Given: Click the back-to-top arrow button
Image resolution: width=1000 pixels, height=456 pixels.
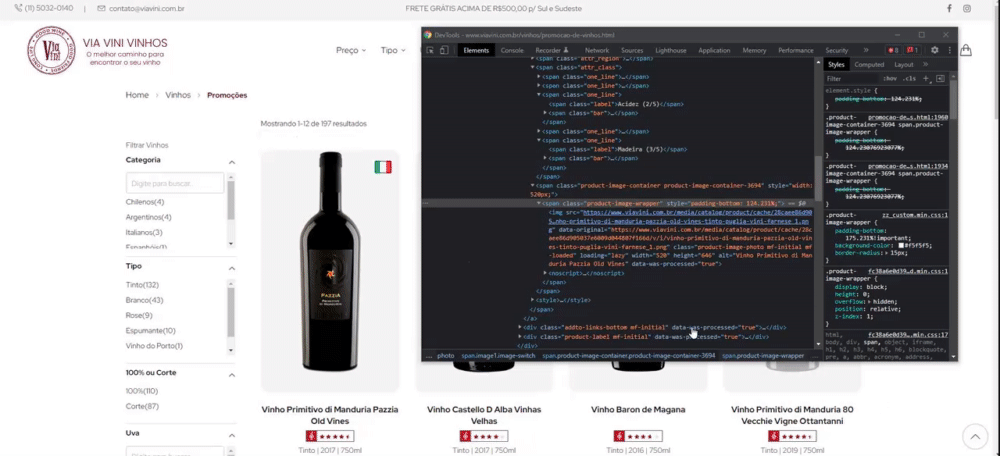Looking at the screenshot, I should (974, 437).
